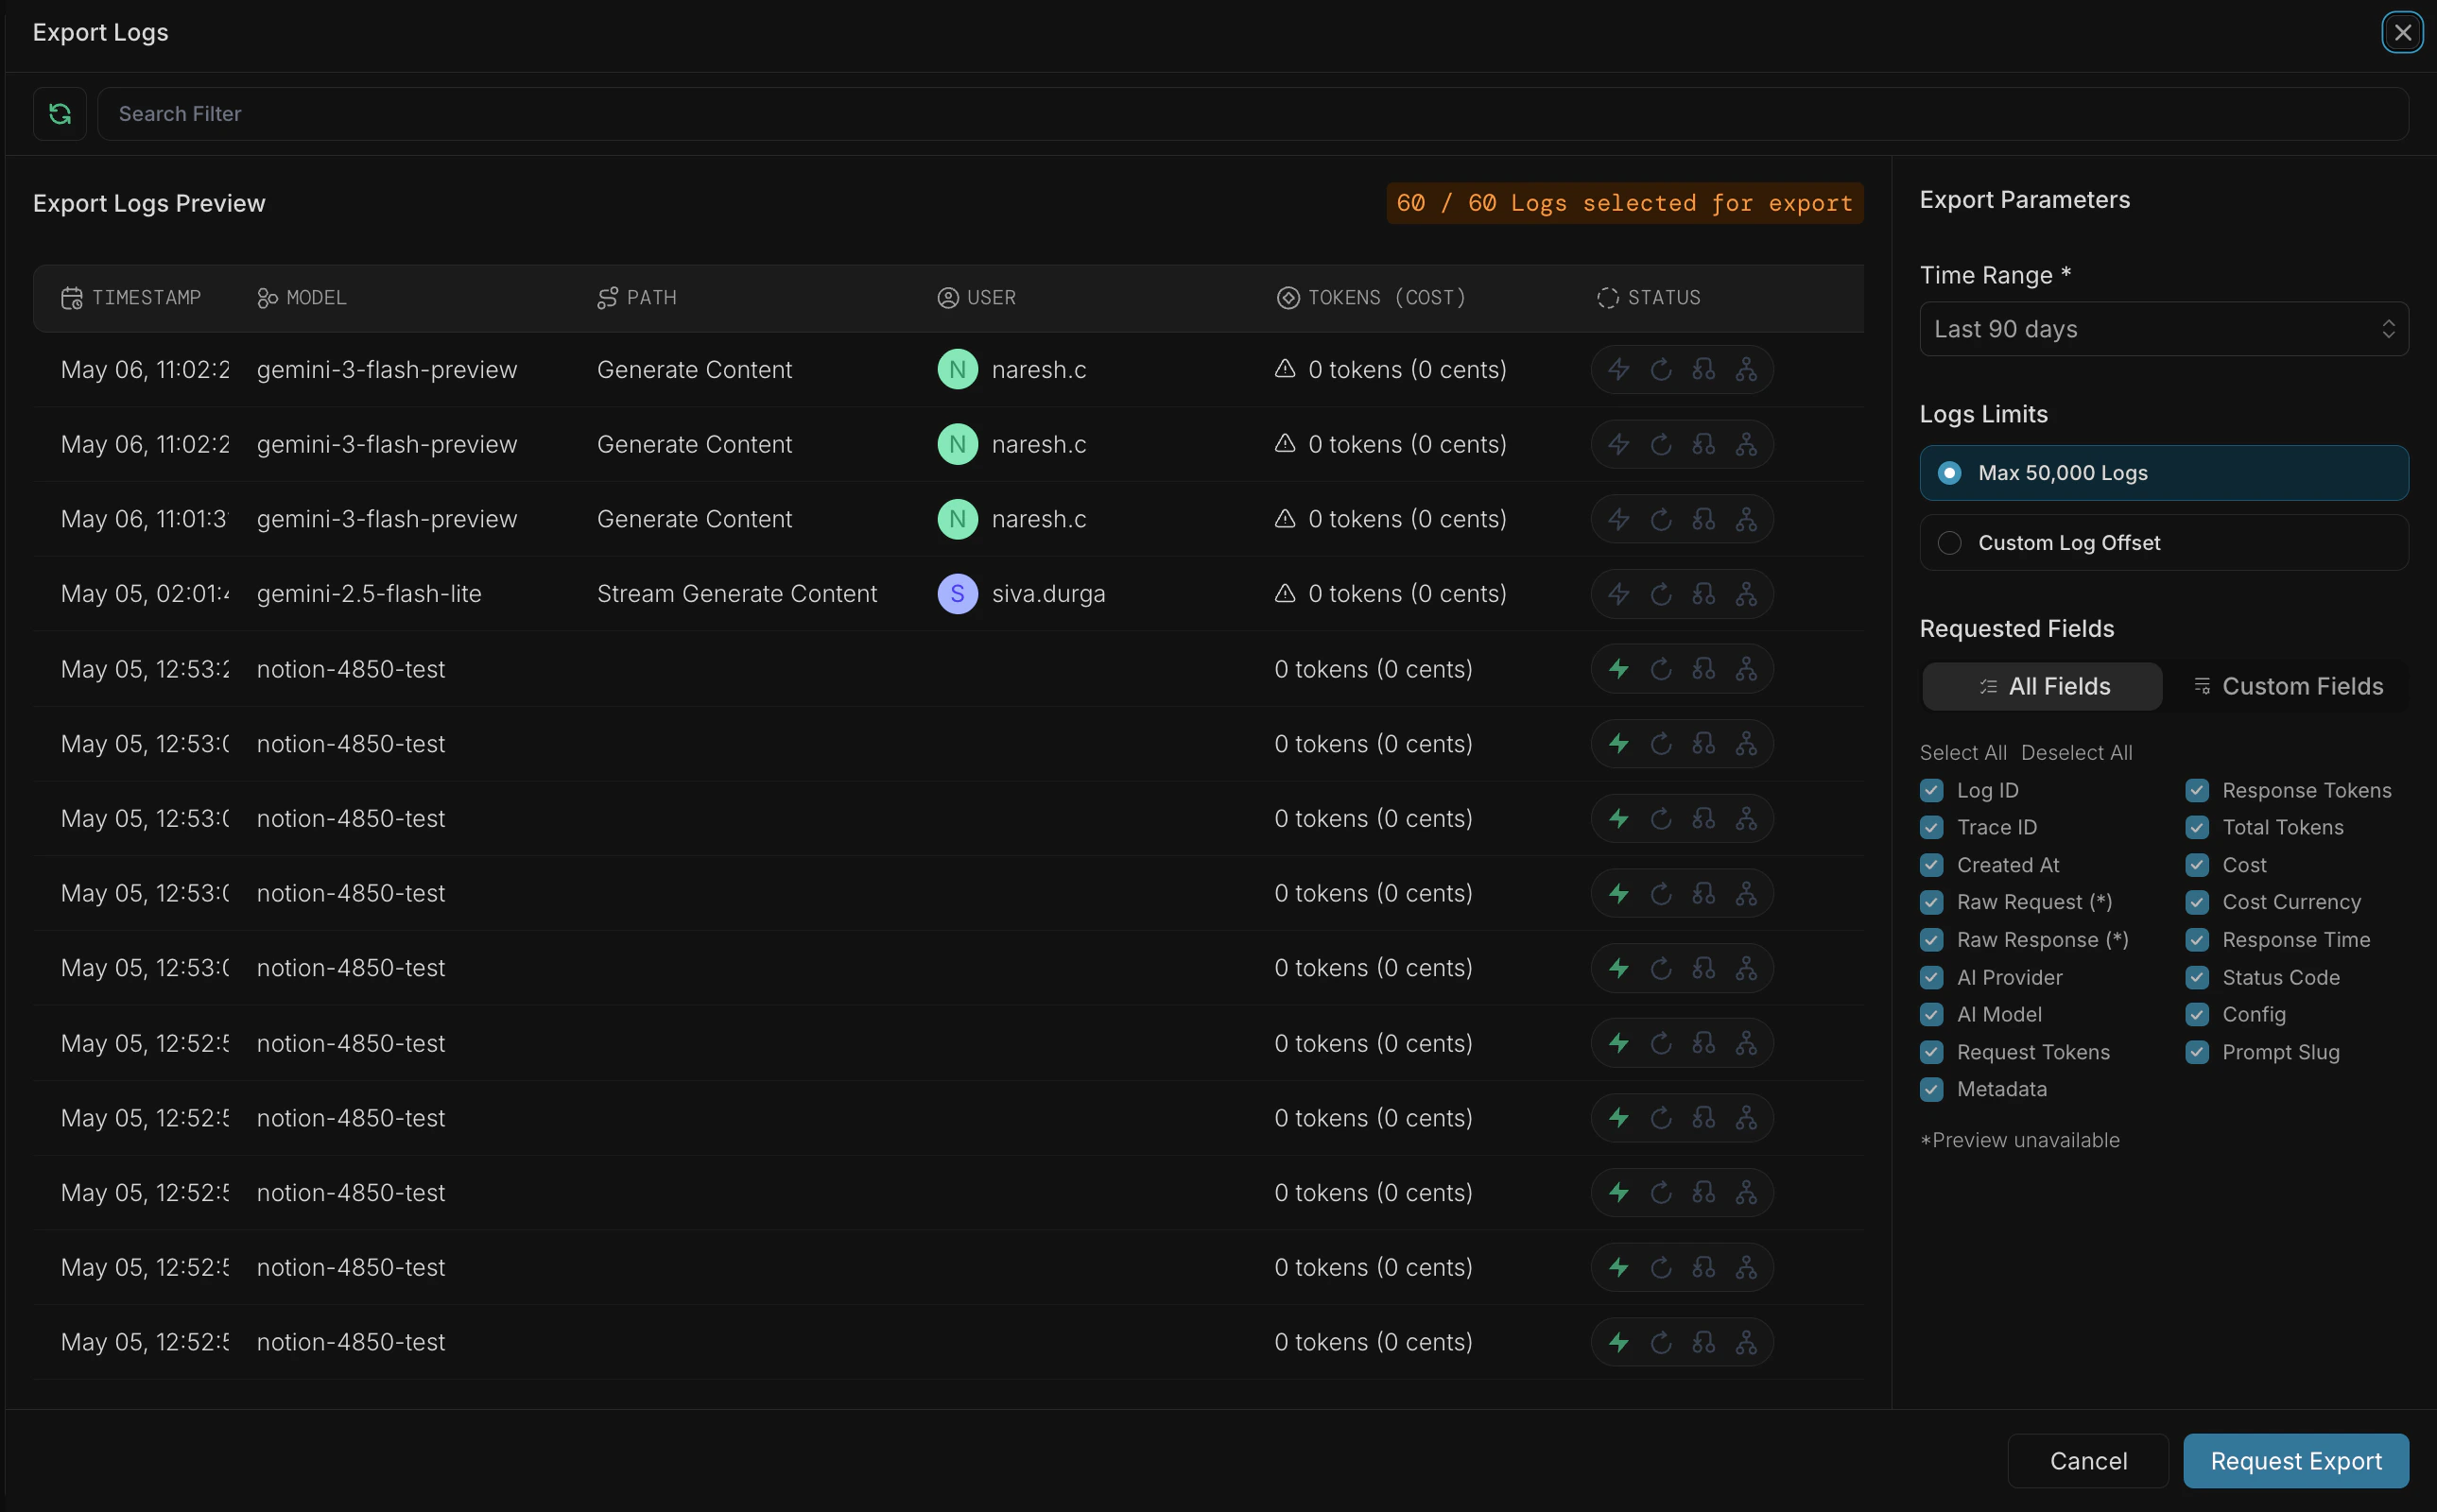Click the green lightning bolt in the last notion-4850-test row
2437x1512 pixels.
tap(1619, 1342)
